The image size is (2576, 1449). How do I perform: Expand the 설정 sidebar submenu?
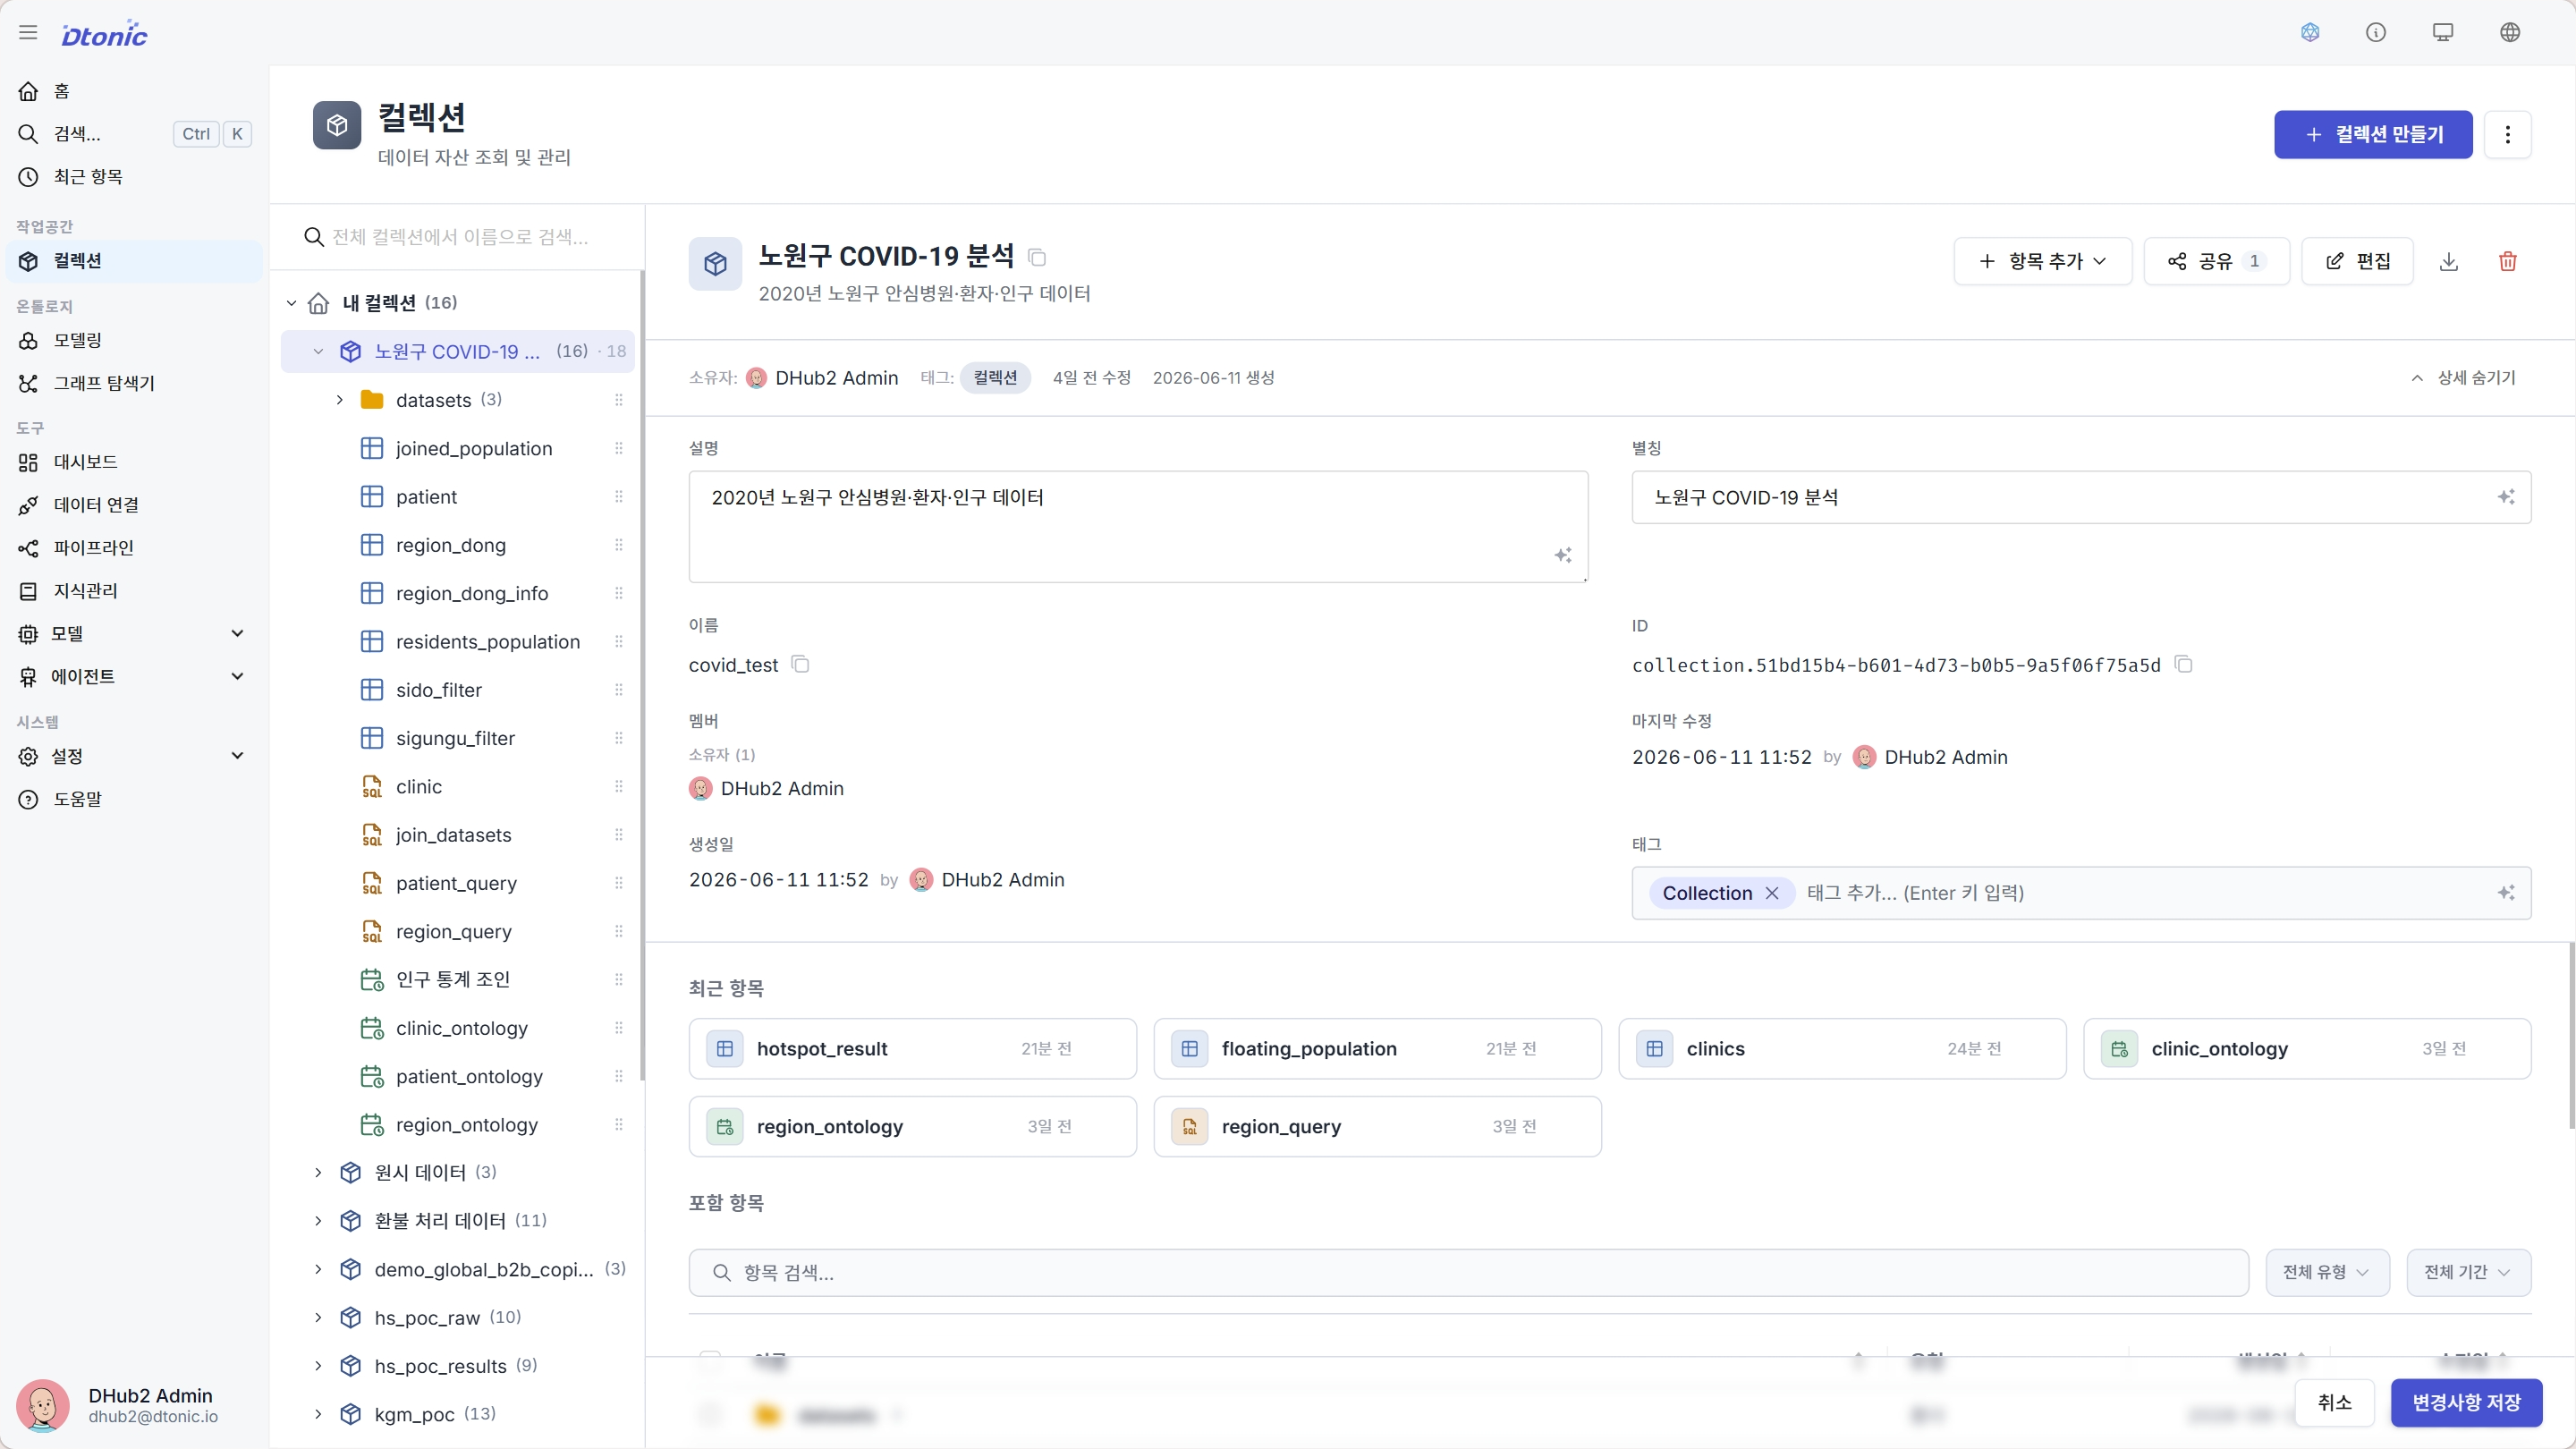pyautogui.click(x=238, y=756)
